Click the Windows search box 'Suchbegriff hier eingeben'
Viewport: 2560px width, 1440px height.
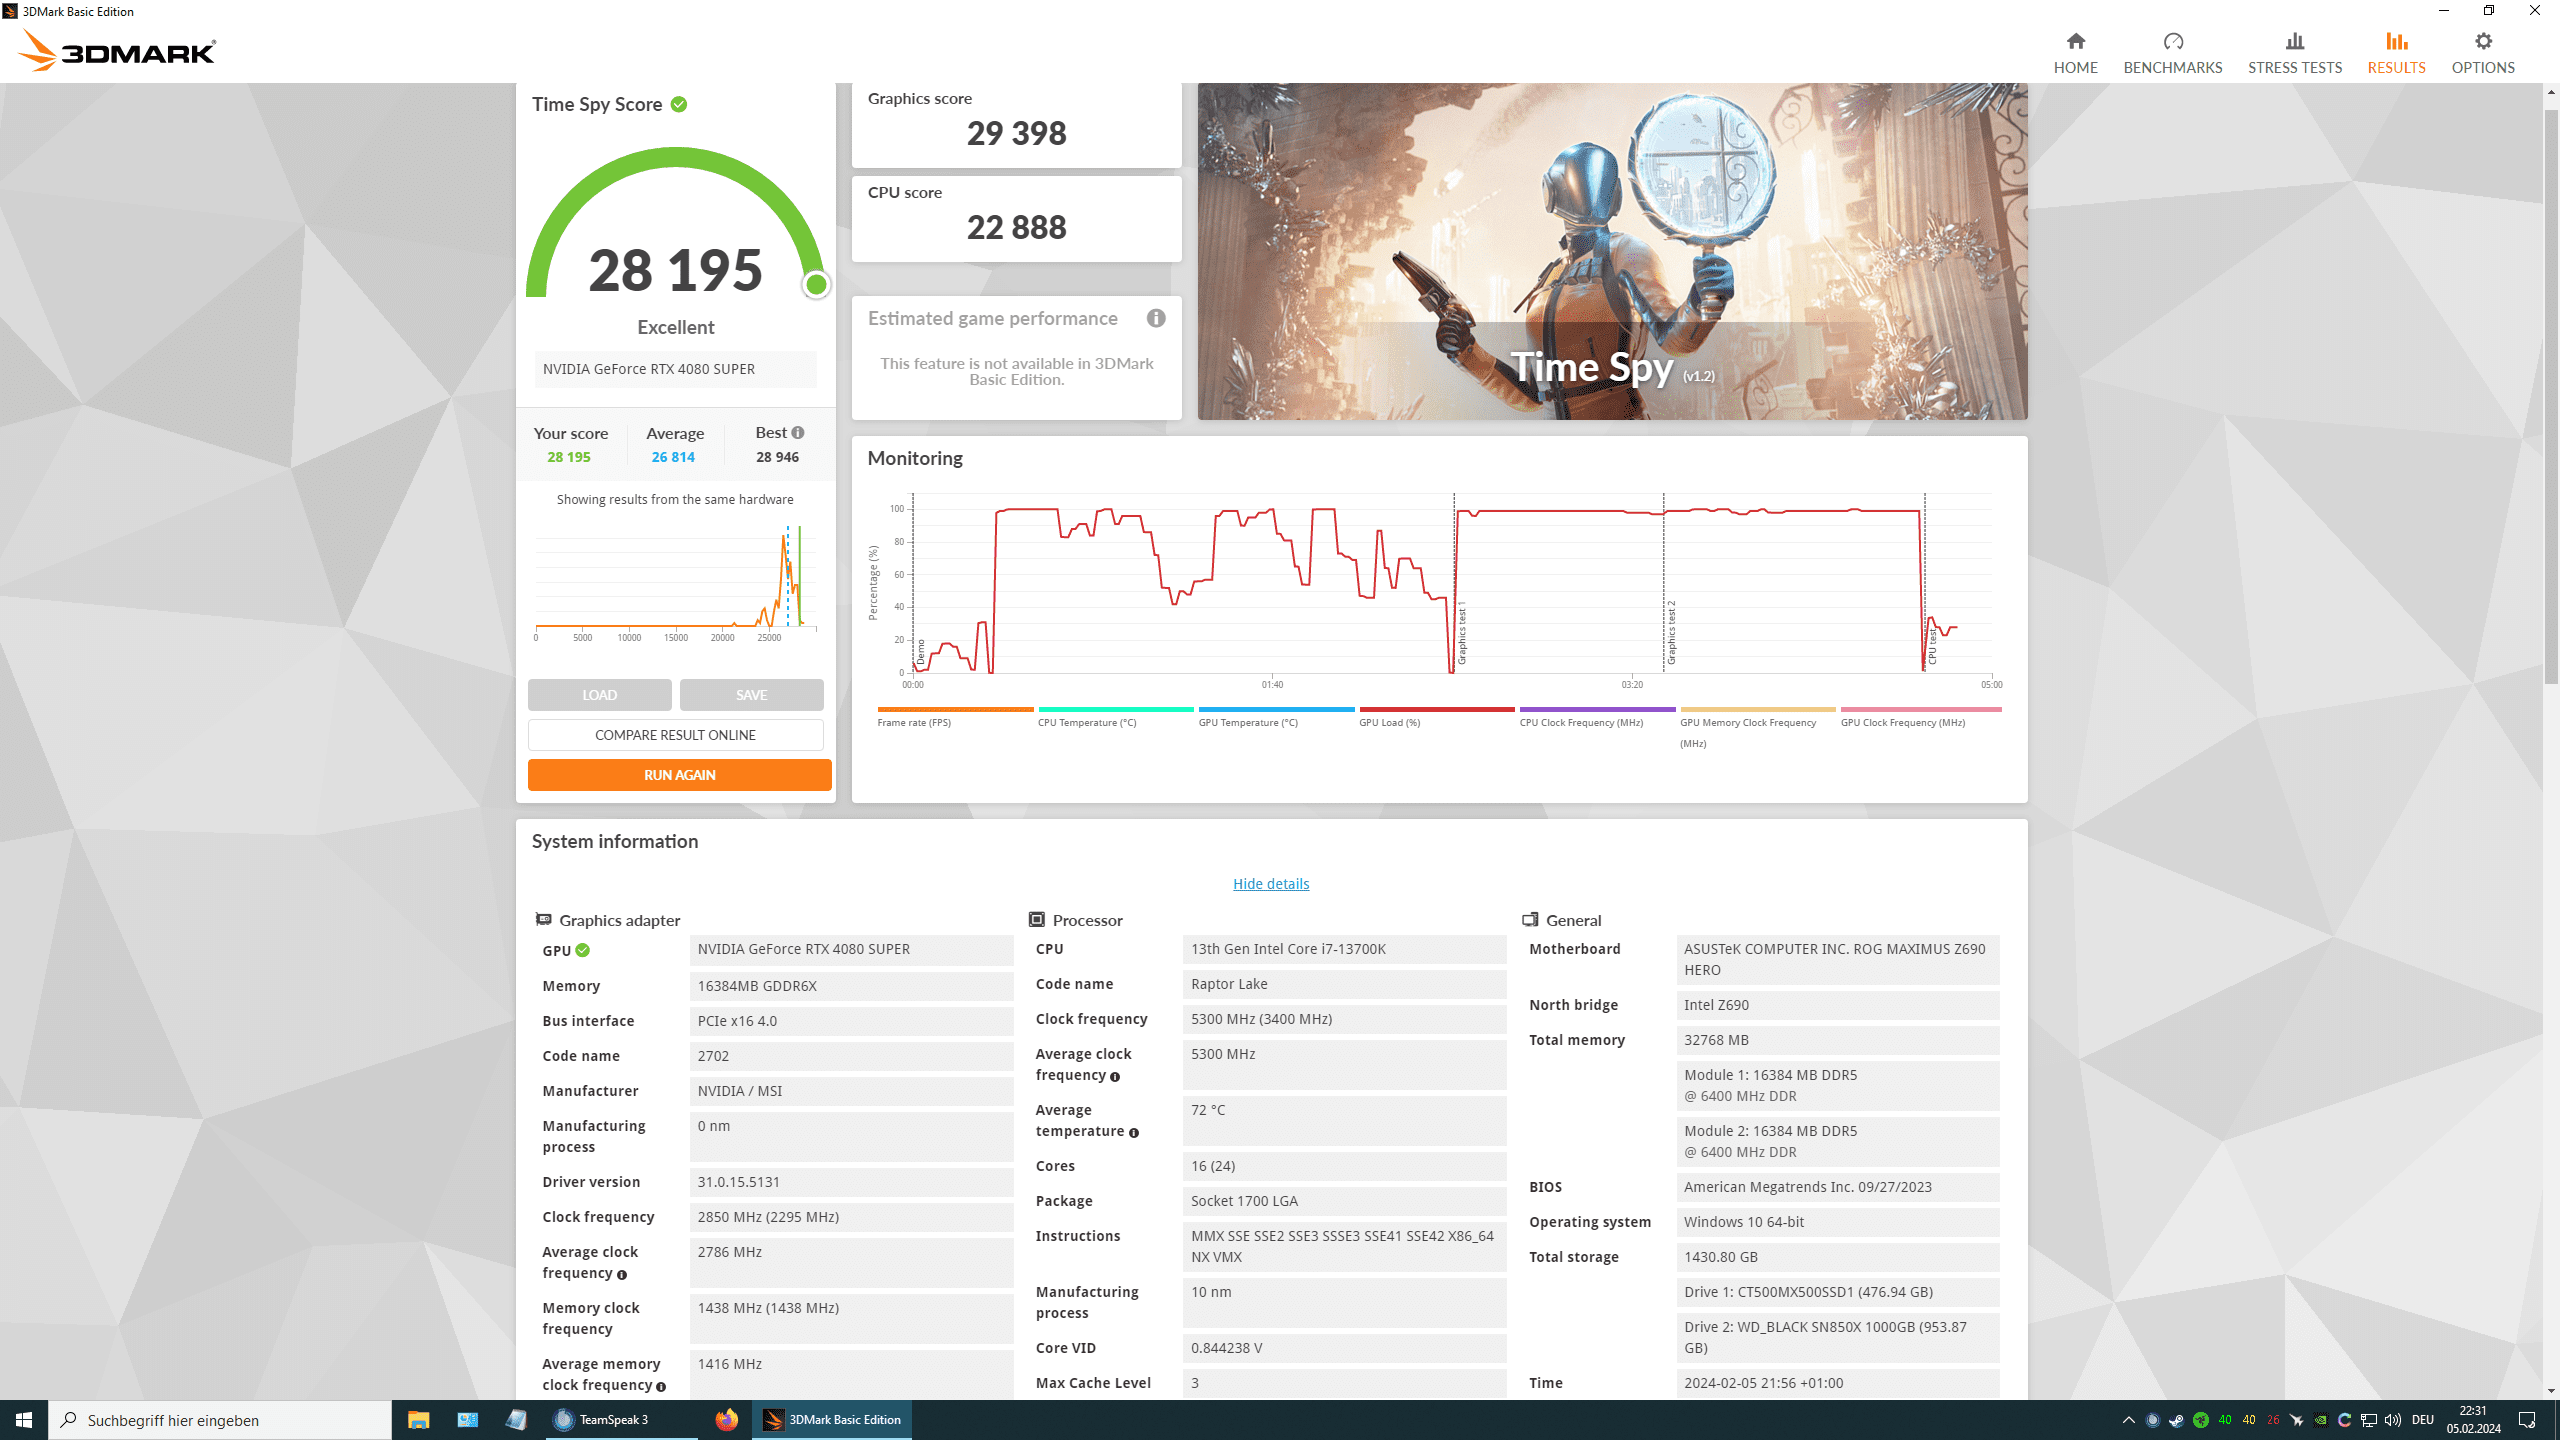coord(220,1420)
